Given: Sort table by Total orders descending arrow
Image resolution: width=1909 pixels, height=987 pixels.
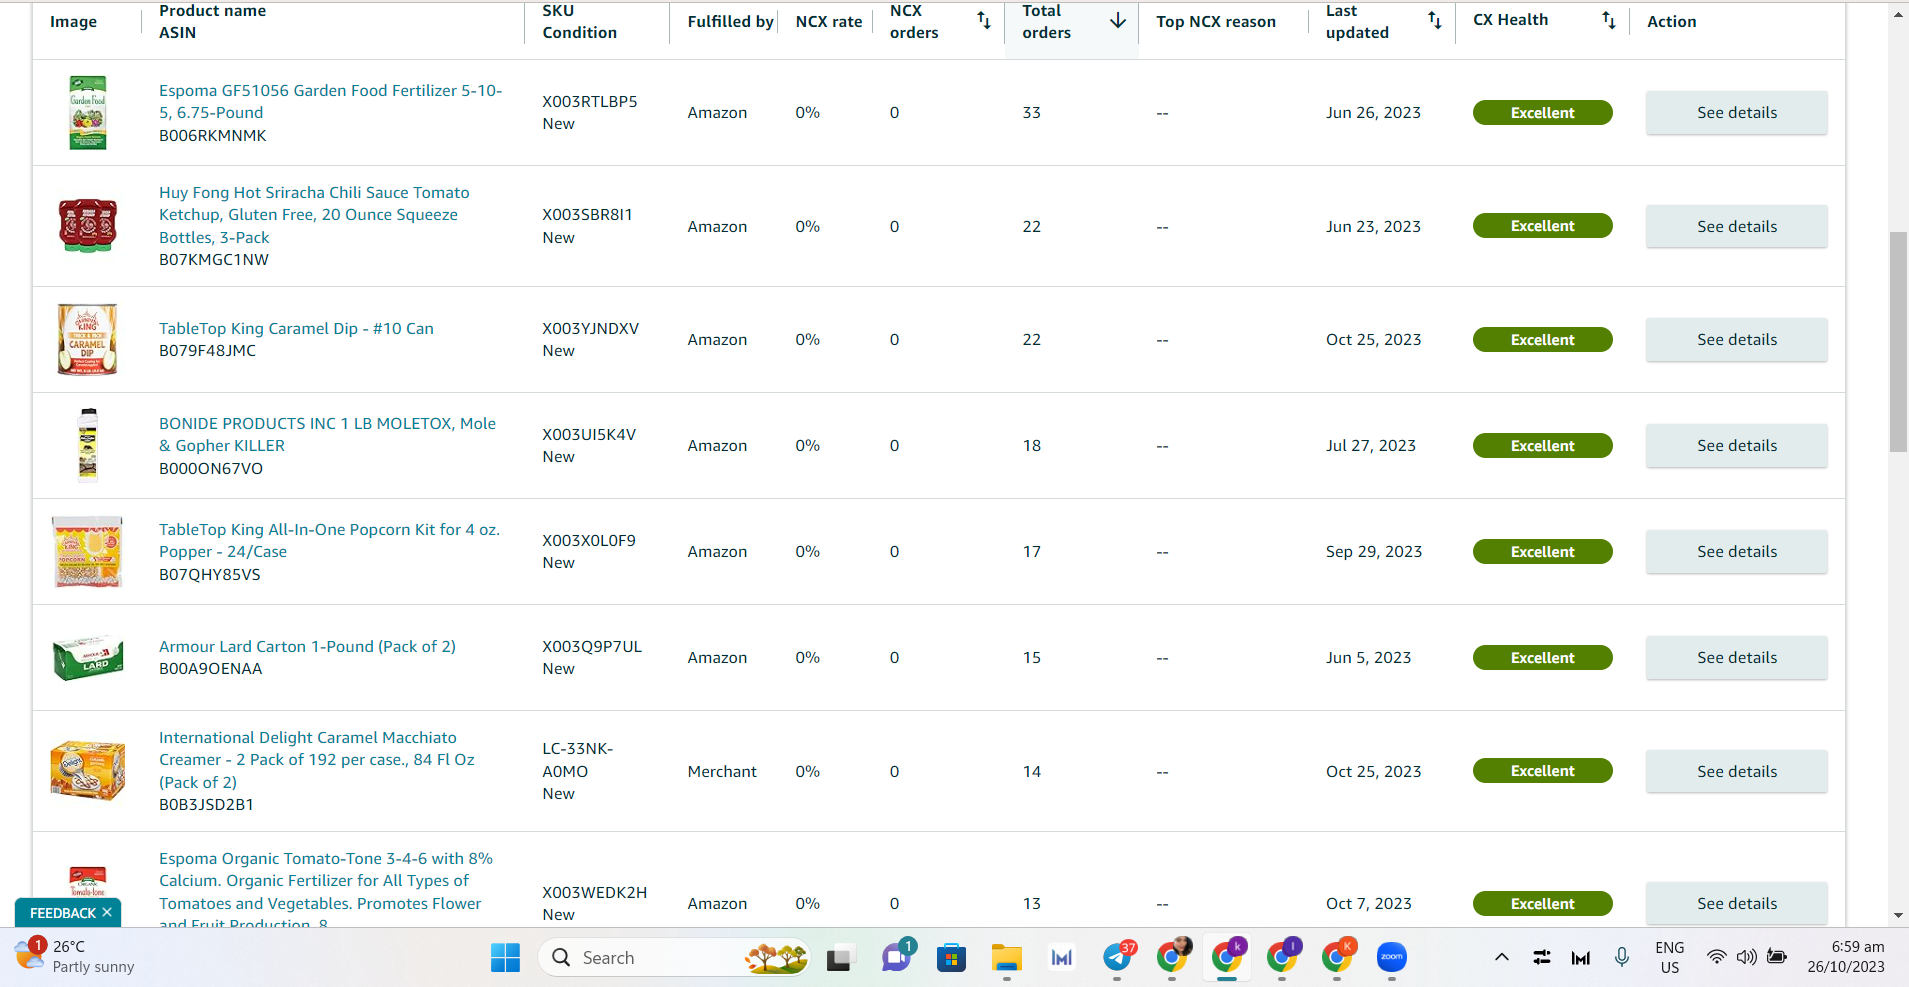Looking at the screenshot, I should [1118, 21].
